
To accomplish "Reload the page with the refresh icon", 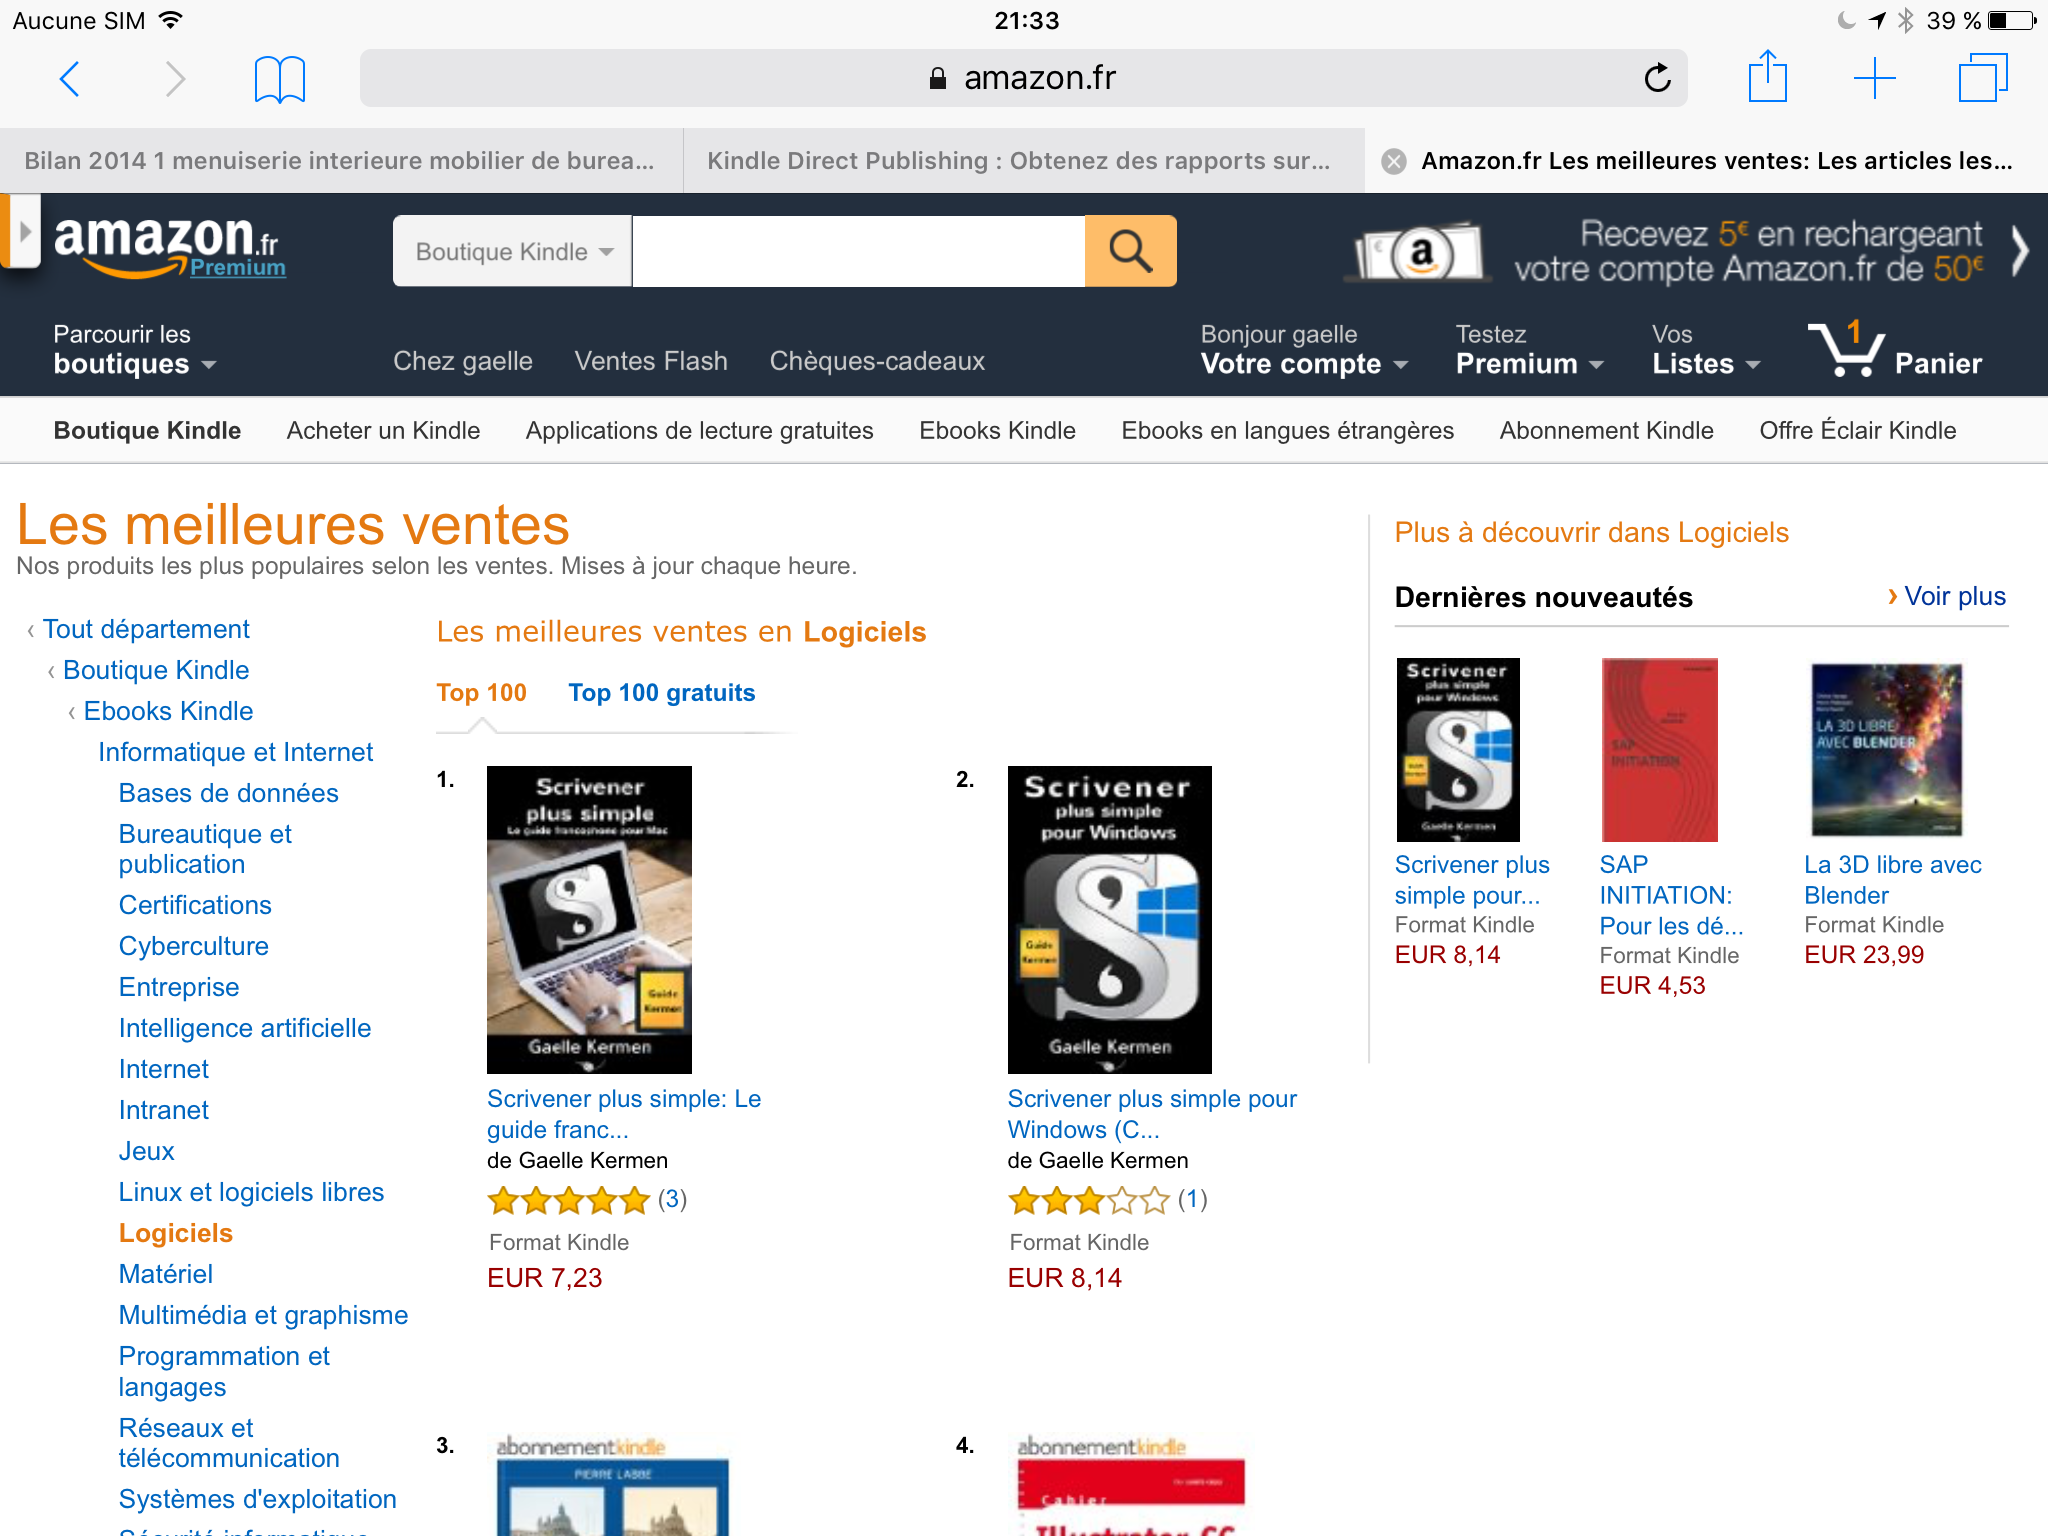I will (1657, 78).
